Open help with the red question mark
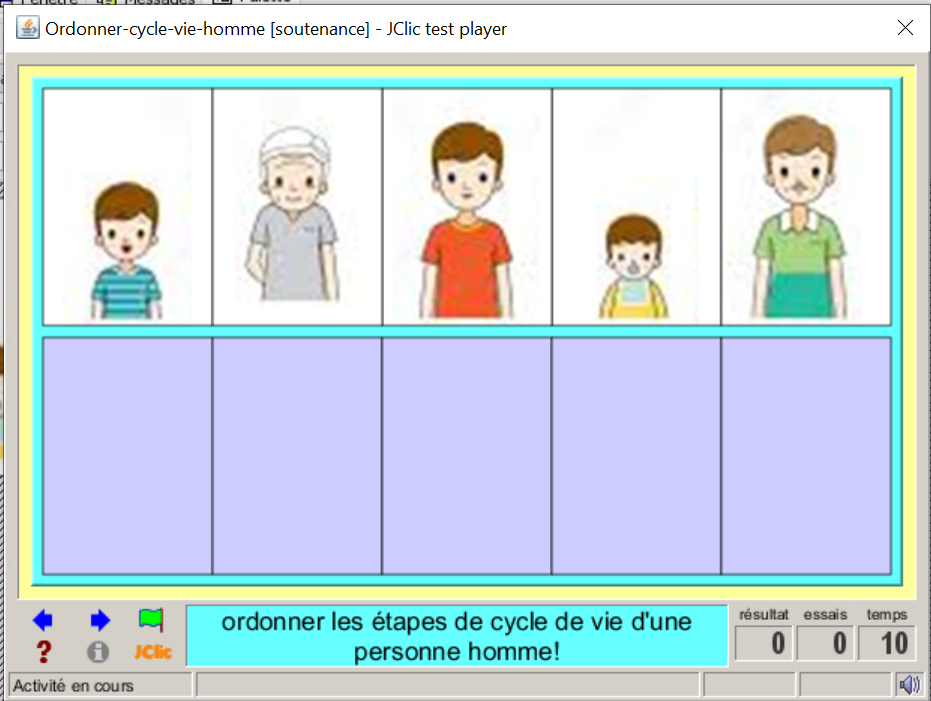931x701 pixels. [x=43, y=652]
